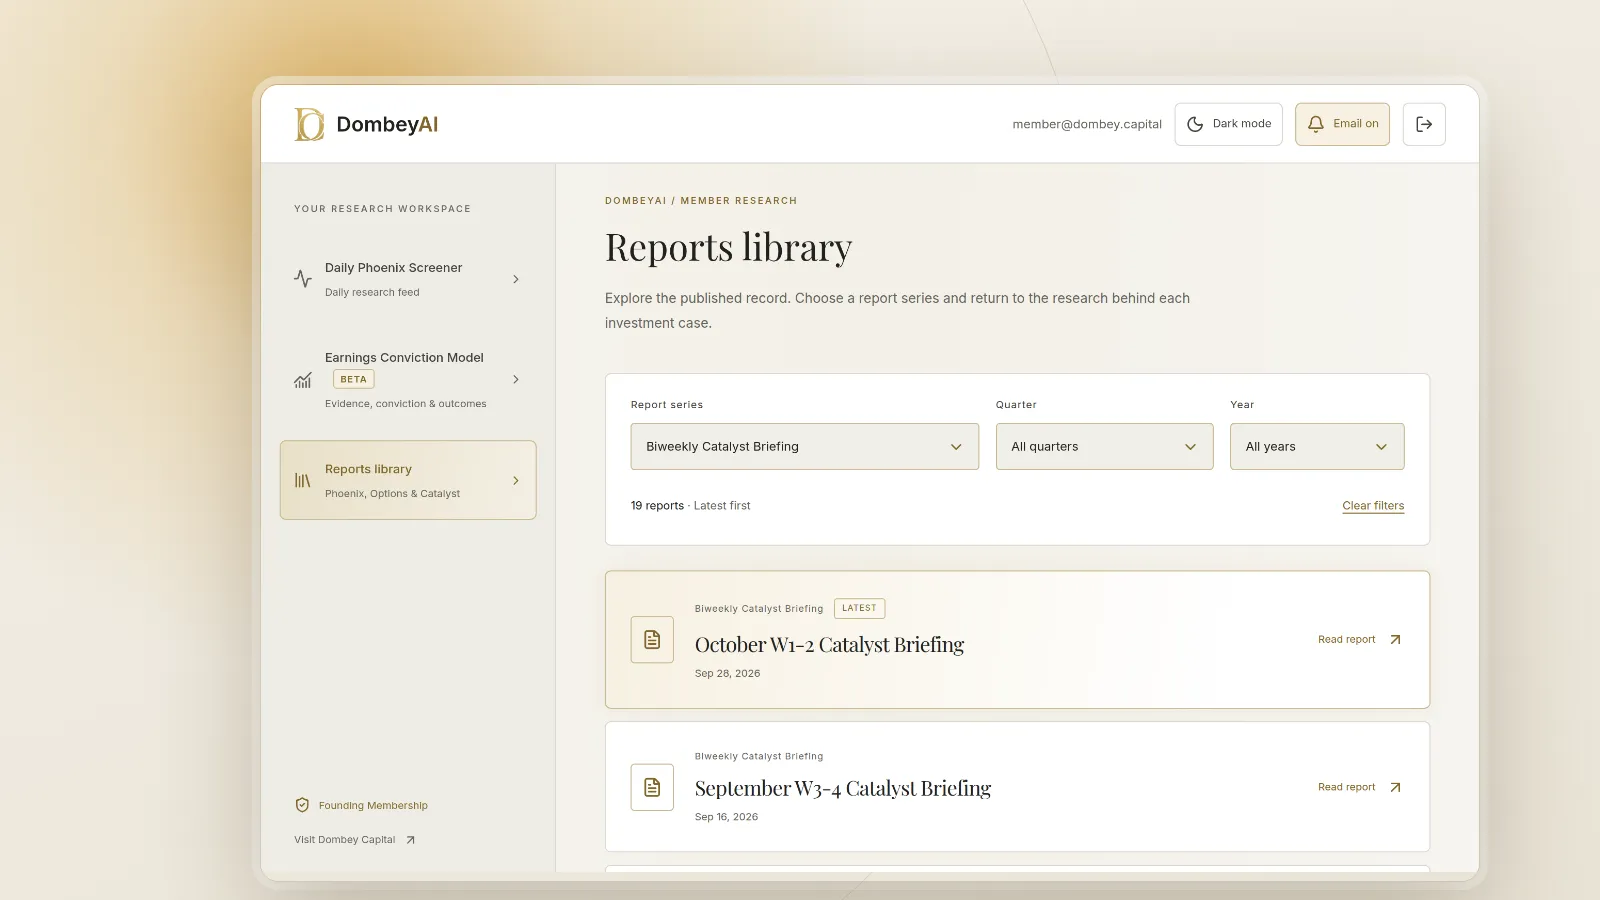The image size is (1600, 900).
Task: Open the All years dropdown
Action: (1317, 447)
